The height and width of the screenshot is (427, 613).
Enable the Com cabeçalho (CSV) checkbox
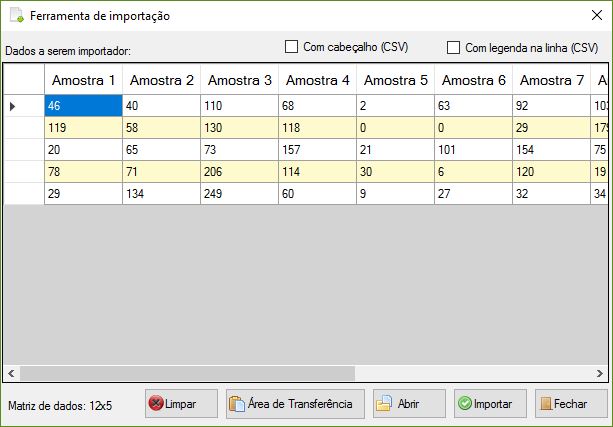click(292, 47)
